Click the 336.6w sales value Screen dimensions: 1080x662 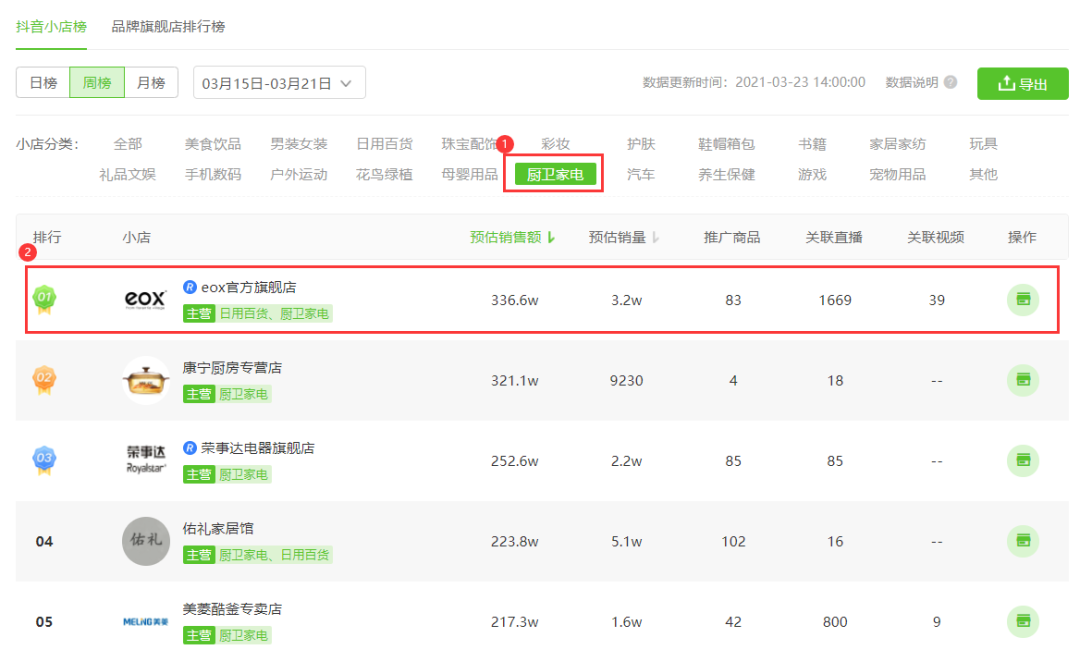(515, 300)
